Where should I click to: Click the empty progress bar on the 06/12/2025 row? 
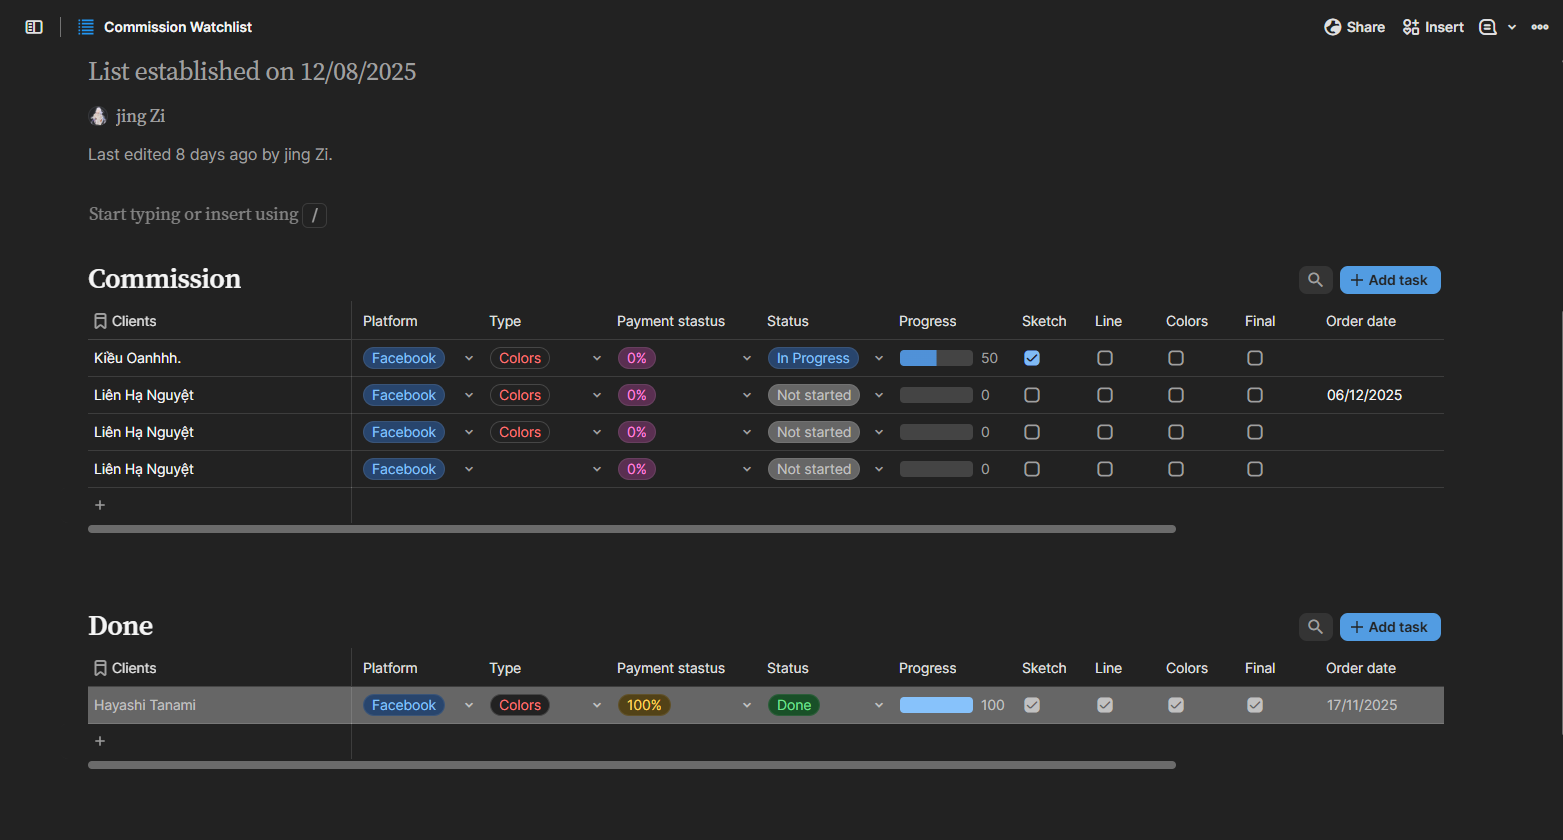tap(936, 395)
